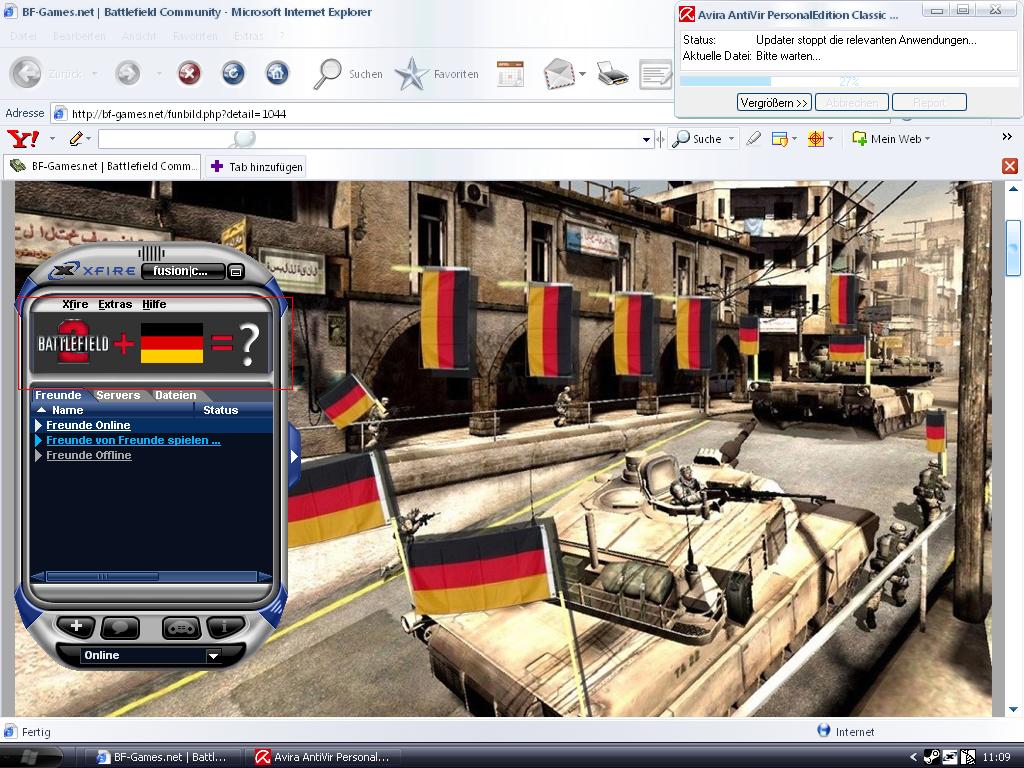Open Yahoo logo dropdown arrow
Viewport: 1024px width, 768px height.
[52, 138]
